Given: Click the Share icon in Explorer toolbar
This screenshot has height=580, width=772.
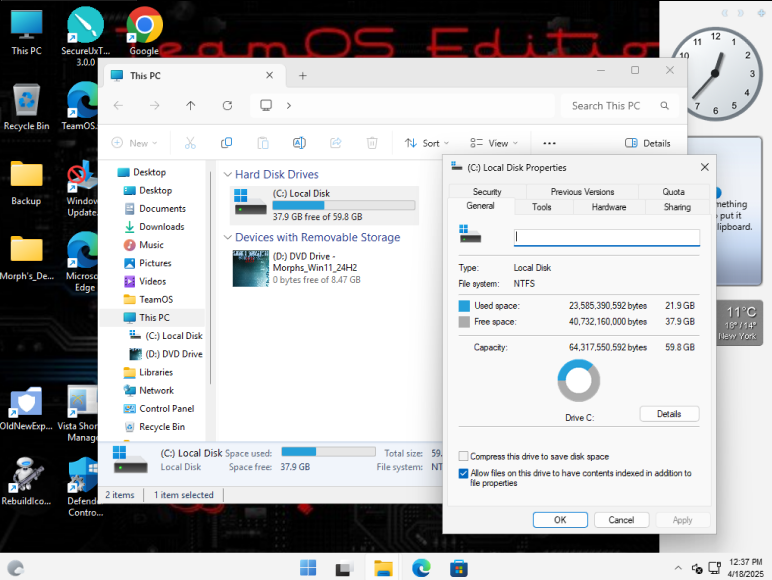Looking at the screenshot, I should pyautogui.click(x=336, y=143).
